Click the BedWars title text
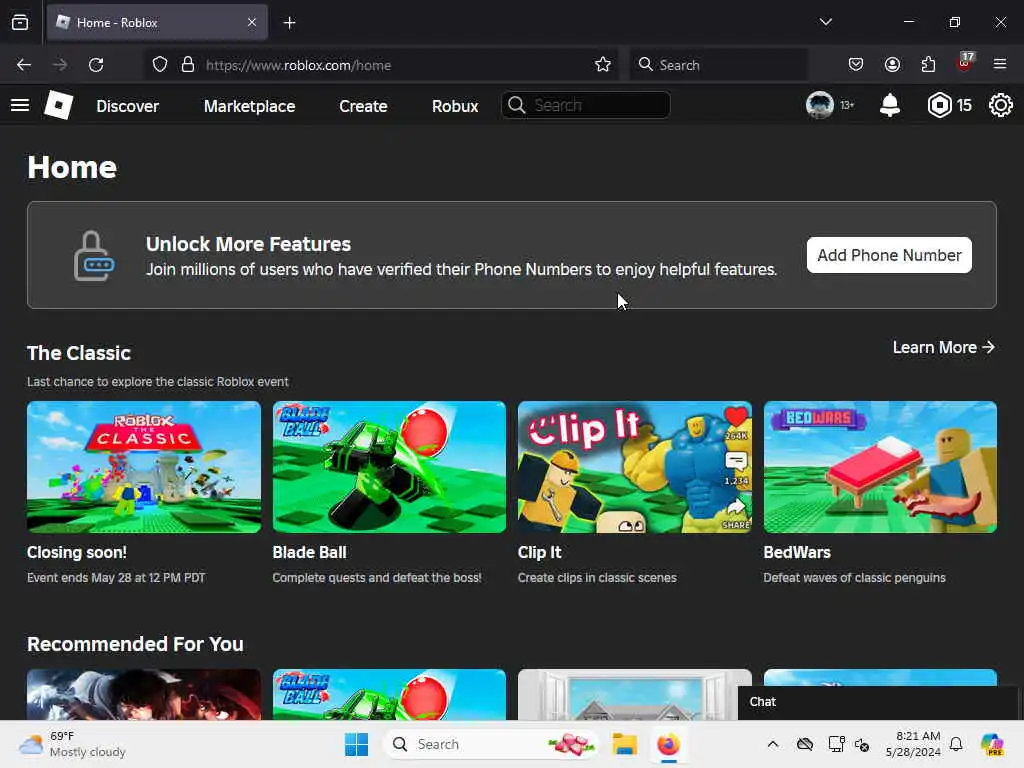The height and width of the screenshot is (768, 1024). pyautogui.click(x=797, y=552)
